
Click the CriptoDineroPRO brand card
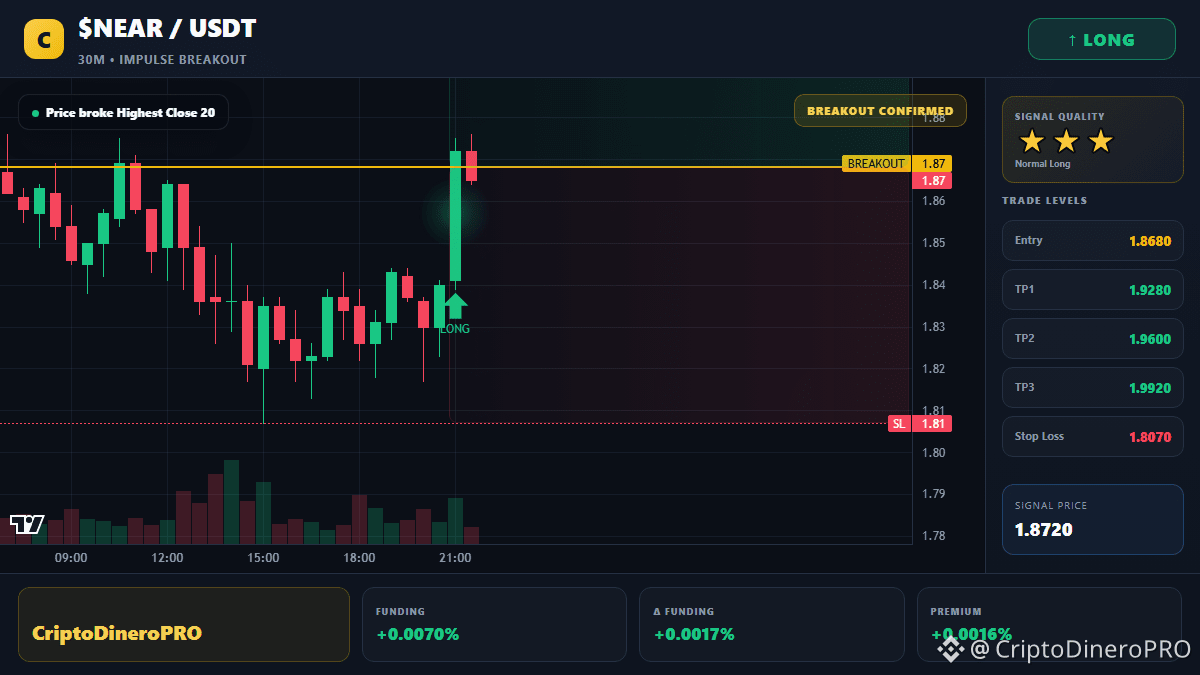184,624
